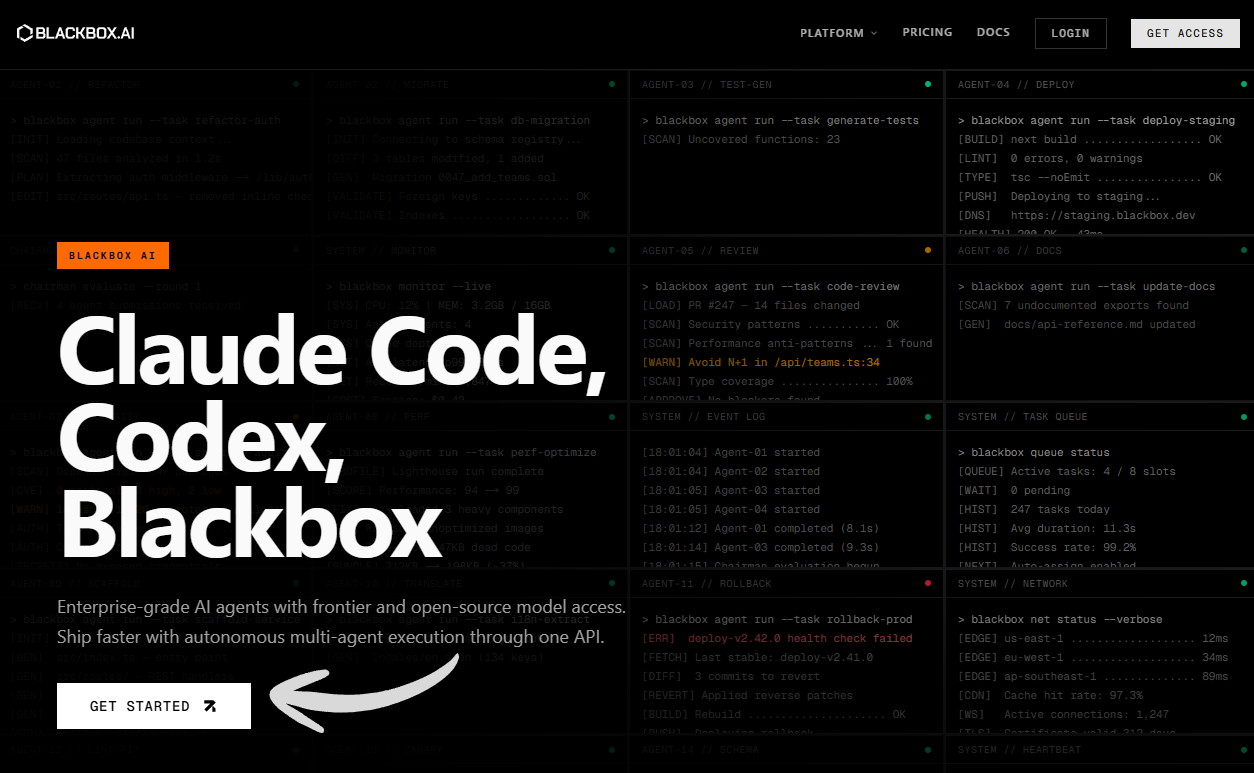Expand the Platform menu chevron
Screen dimensions: 1254x773
[x=874, y=33]
